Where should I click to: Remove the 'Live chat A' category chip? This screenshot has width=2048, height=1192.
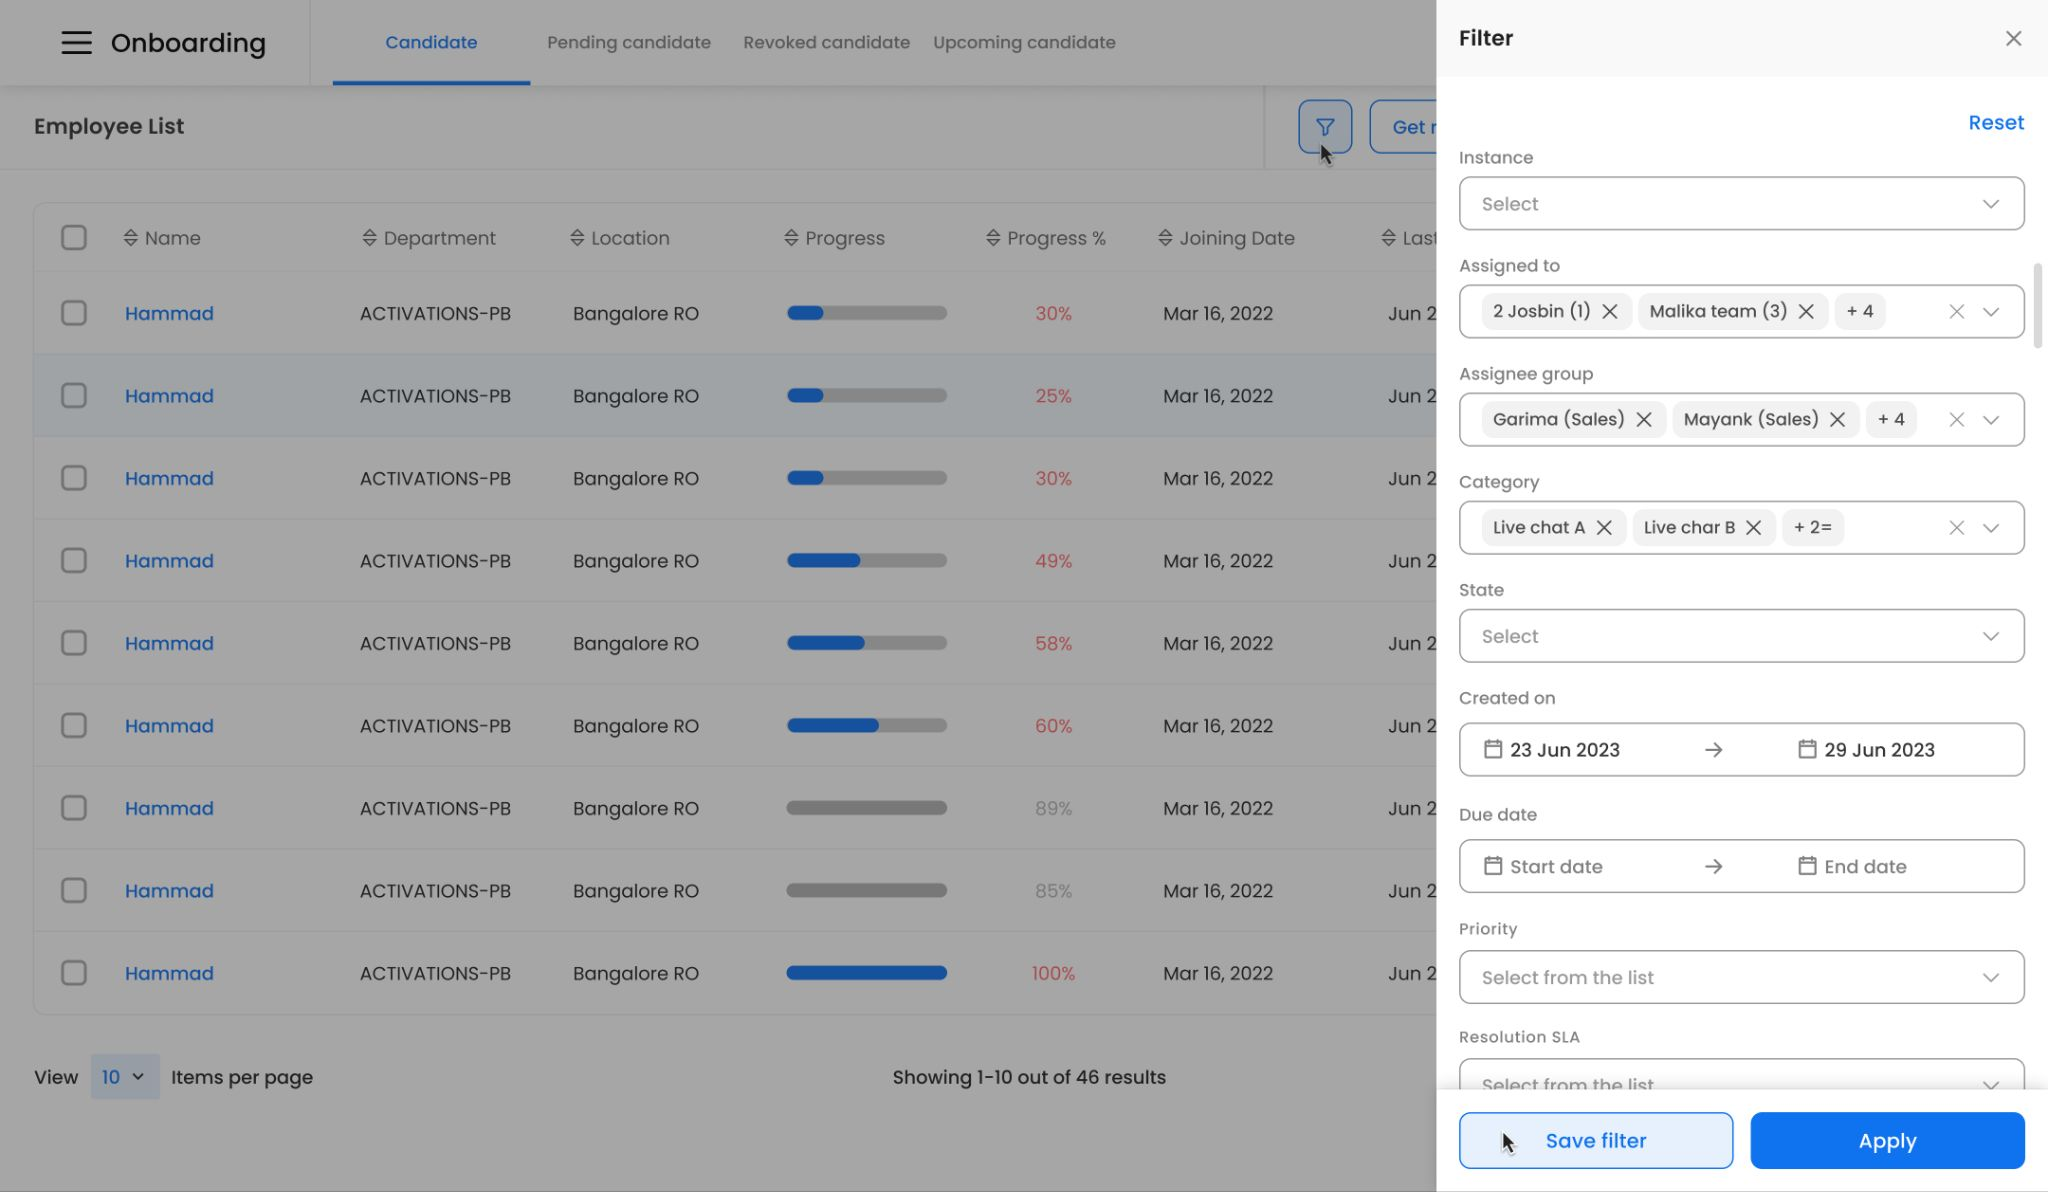click(1604, 527)
